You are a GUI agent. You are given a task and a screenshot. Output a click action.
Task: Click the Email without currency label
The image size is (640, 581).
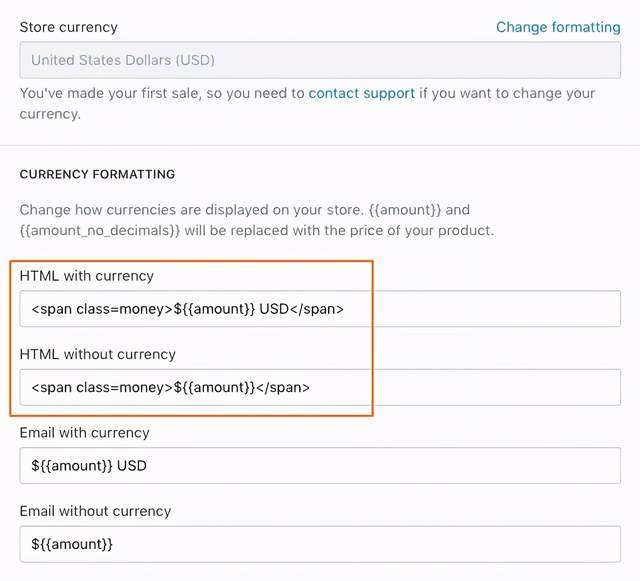coord(96,511)
